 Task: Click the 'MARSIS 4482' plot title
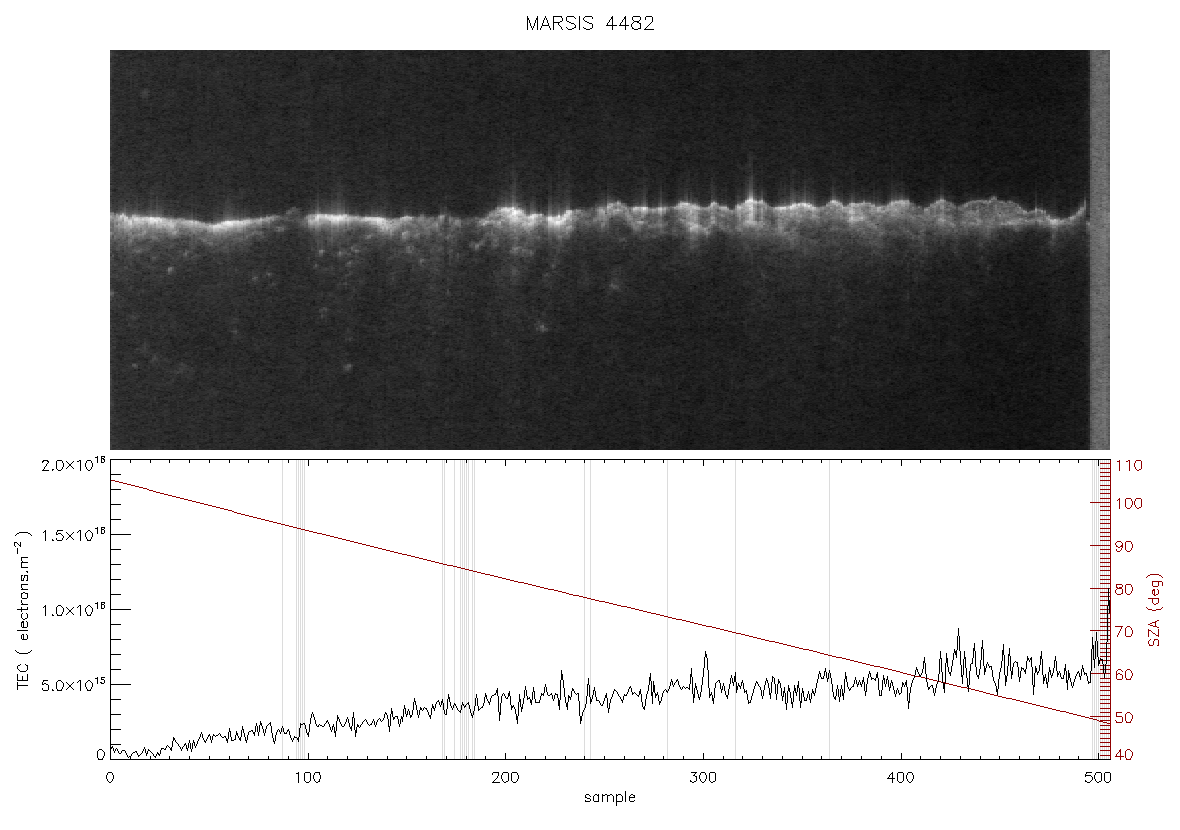point(589,23)
